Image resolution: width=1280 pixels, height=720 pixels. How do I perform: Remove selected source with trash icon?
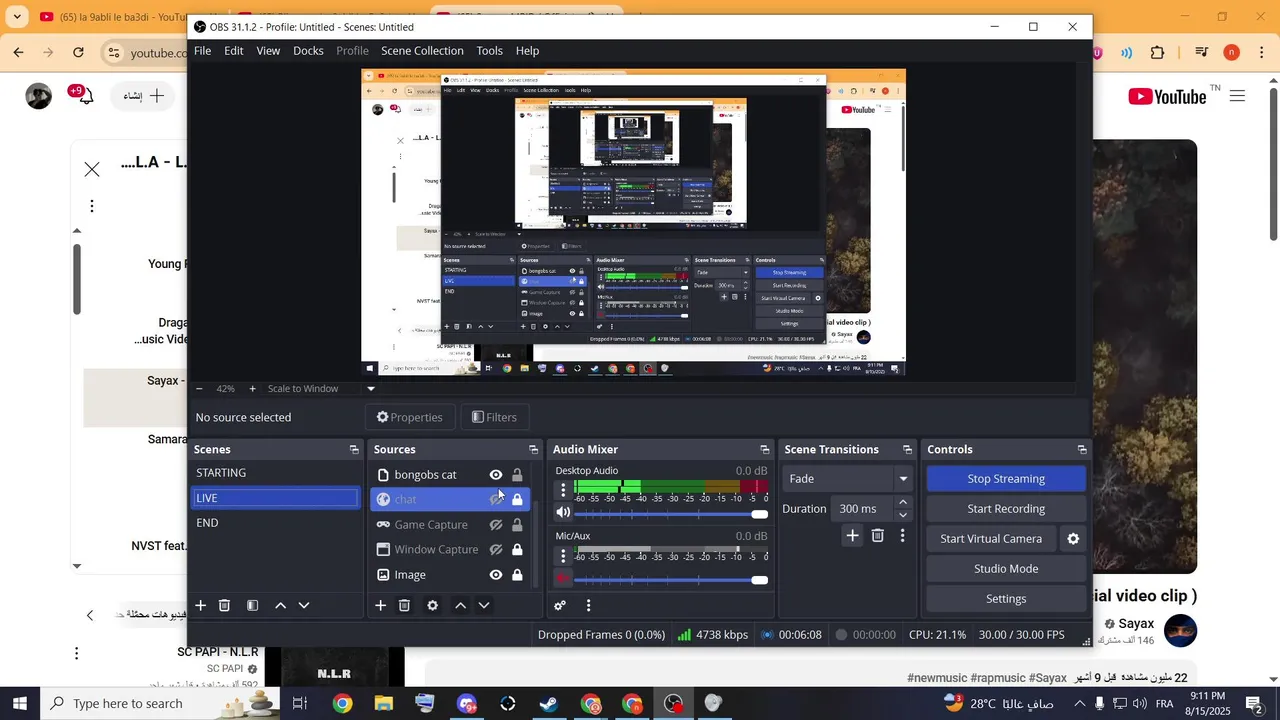pos(404,605)
